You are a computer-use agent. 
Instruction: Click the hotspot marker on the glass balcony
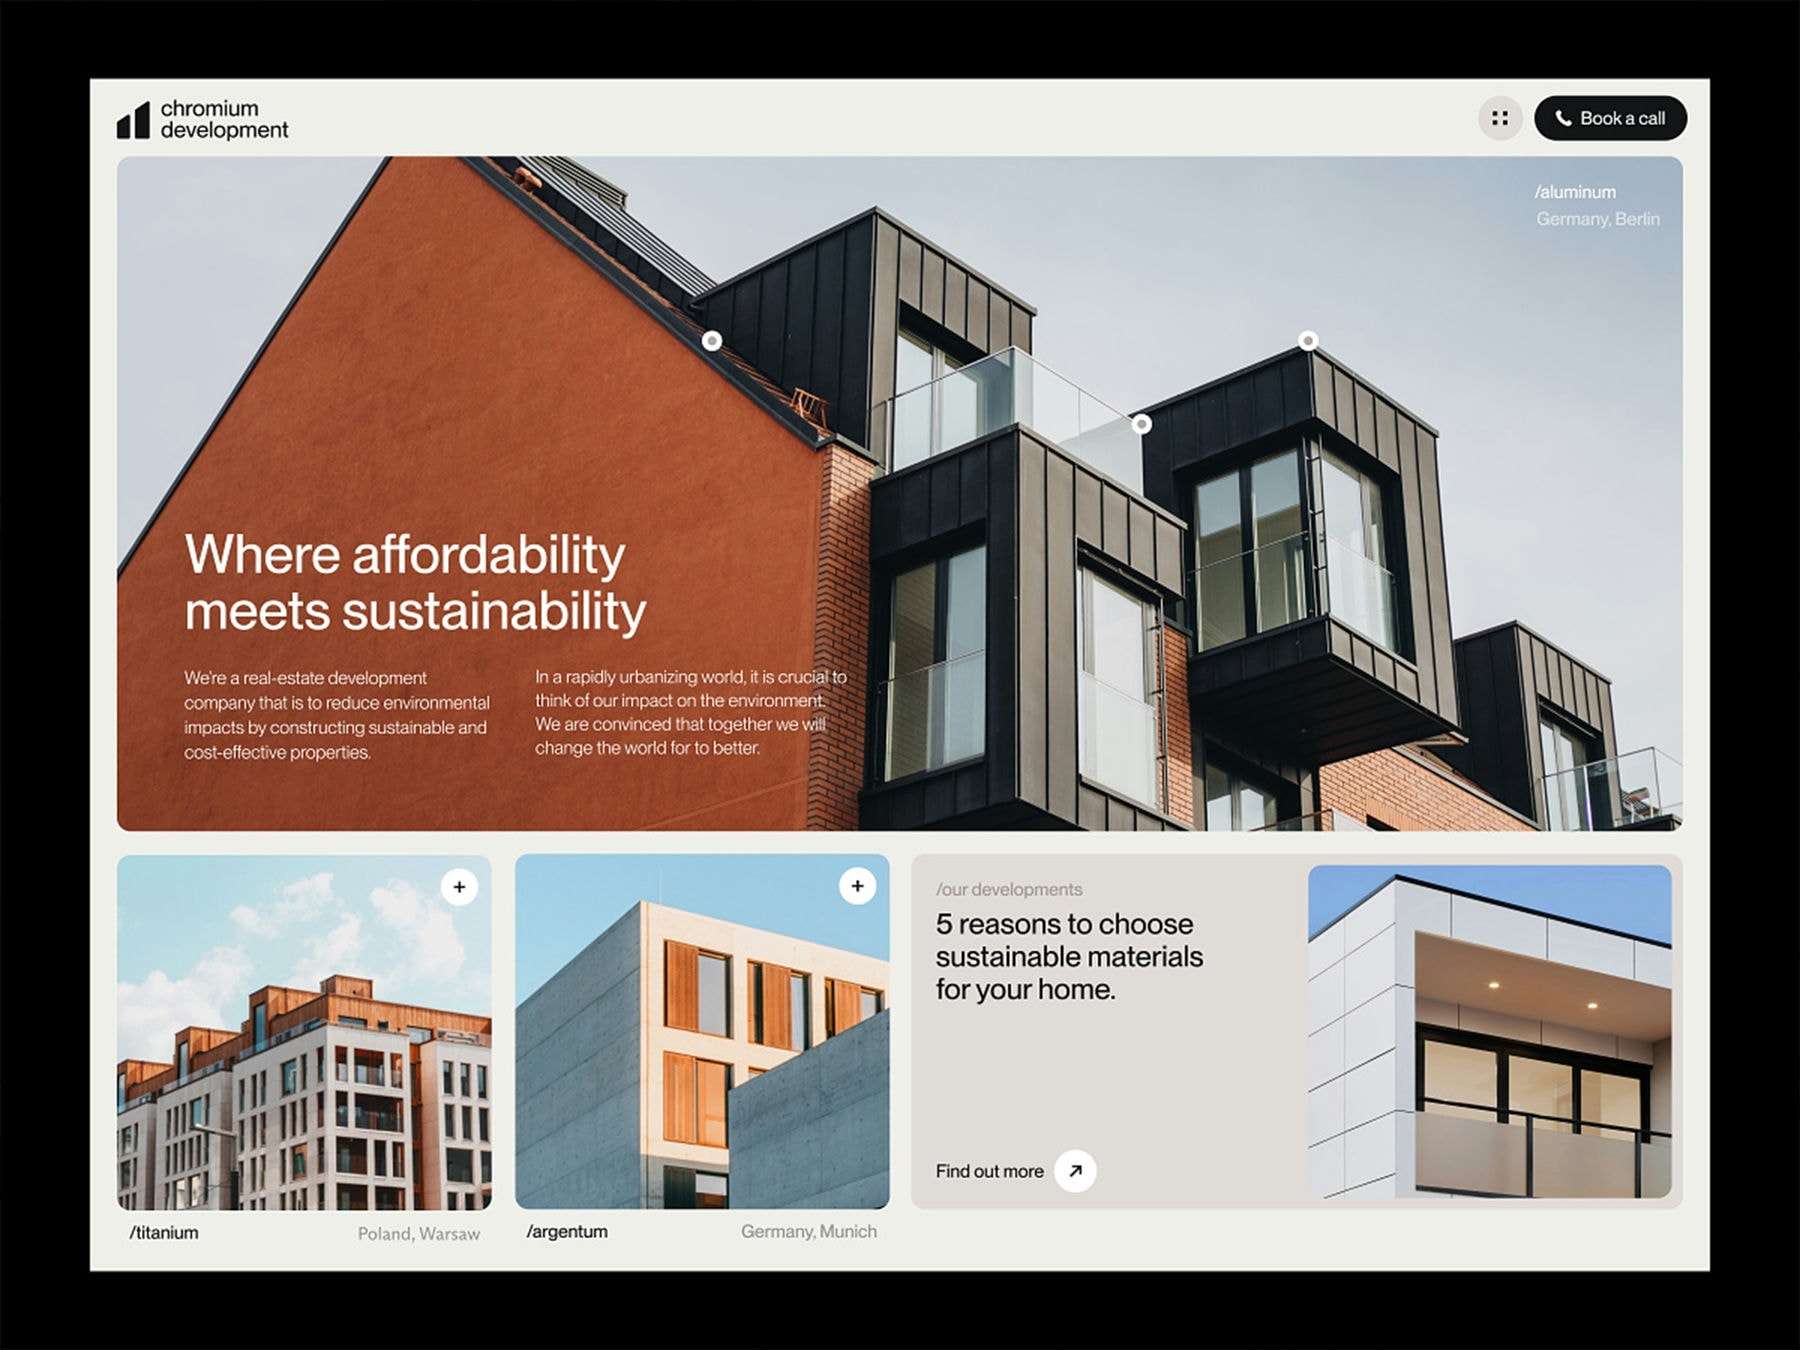(x=1141, y=424)
